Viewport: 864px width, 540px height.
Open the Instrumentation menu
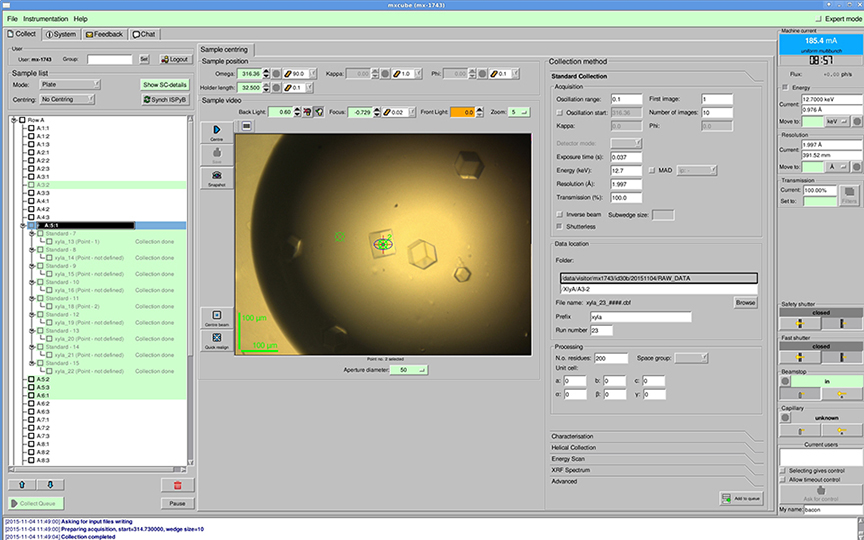pos(46,19)
